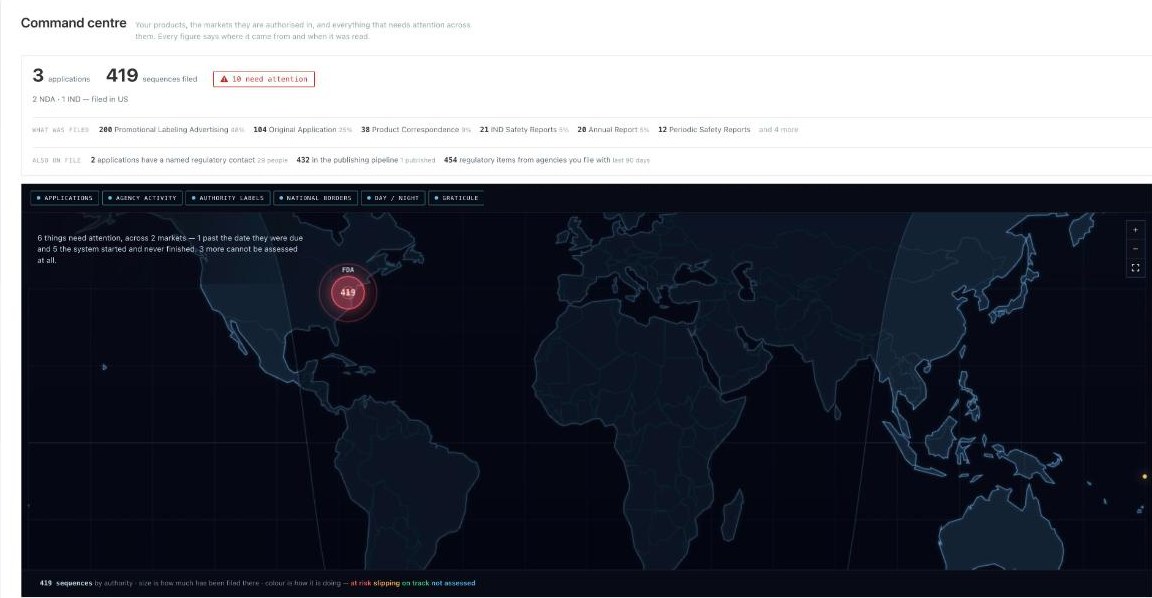Click 104 Original Application entry
This screenshot has width=1152, height=598.
pyautogui.click(x=303, y=129)
